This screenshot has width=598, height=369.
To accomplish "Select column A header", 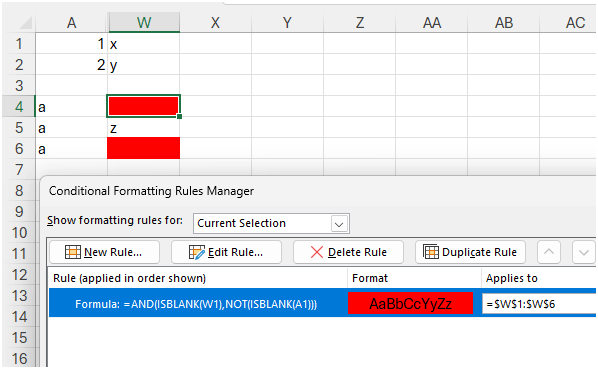I will (x=72, y=22).
